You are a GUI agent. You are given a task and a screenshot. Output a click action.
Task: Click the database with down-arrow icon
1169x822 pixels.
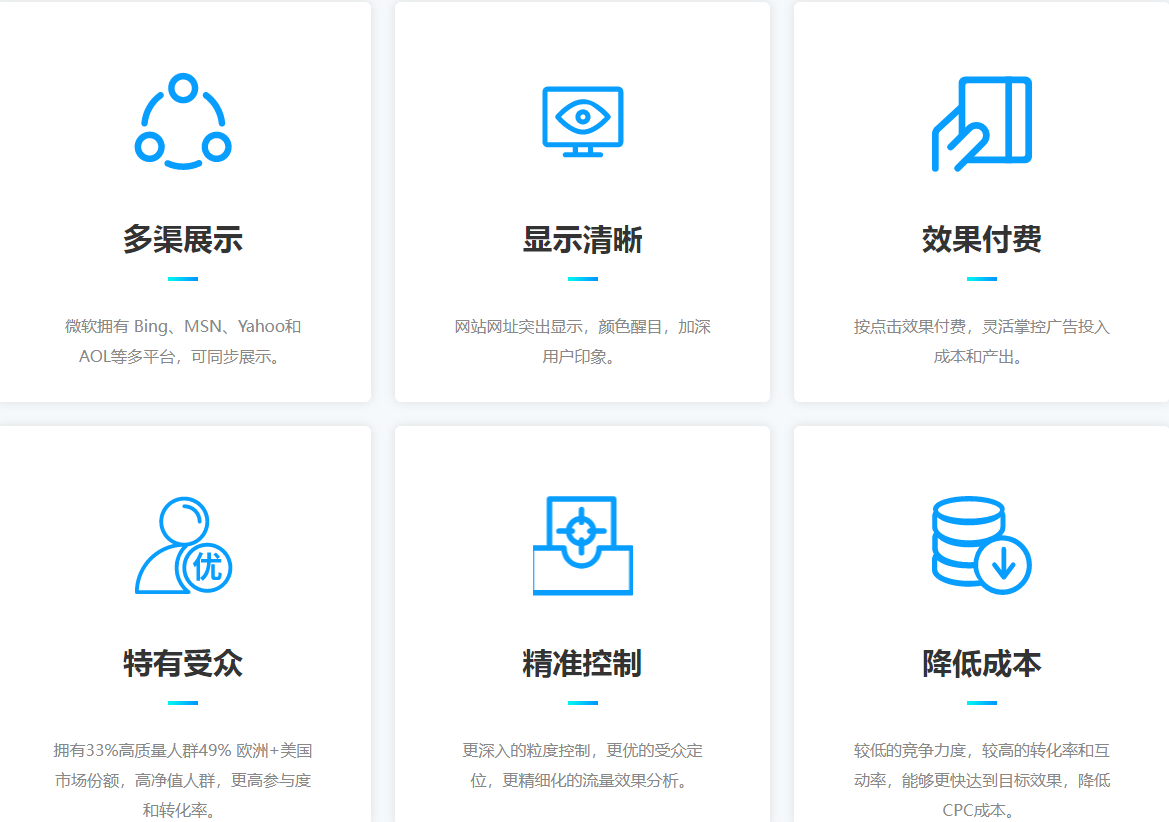pyautogui.click(x=981, y=546)
